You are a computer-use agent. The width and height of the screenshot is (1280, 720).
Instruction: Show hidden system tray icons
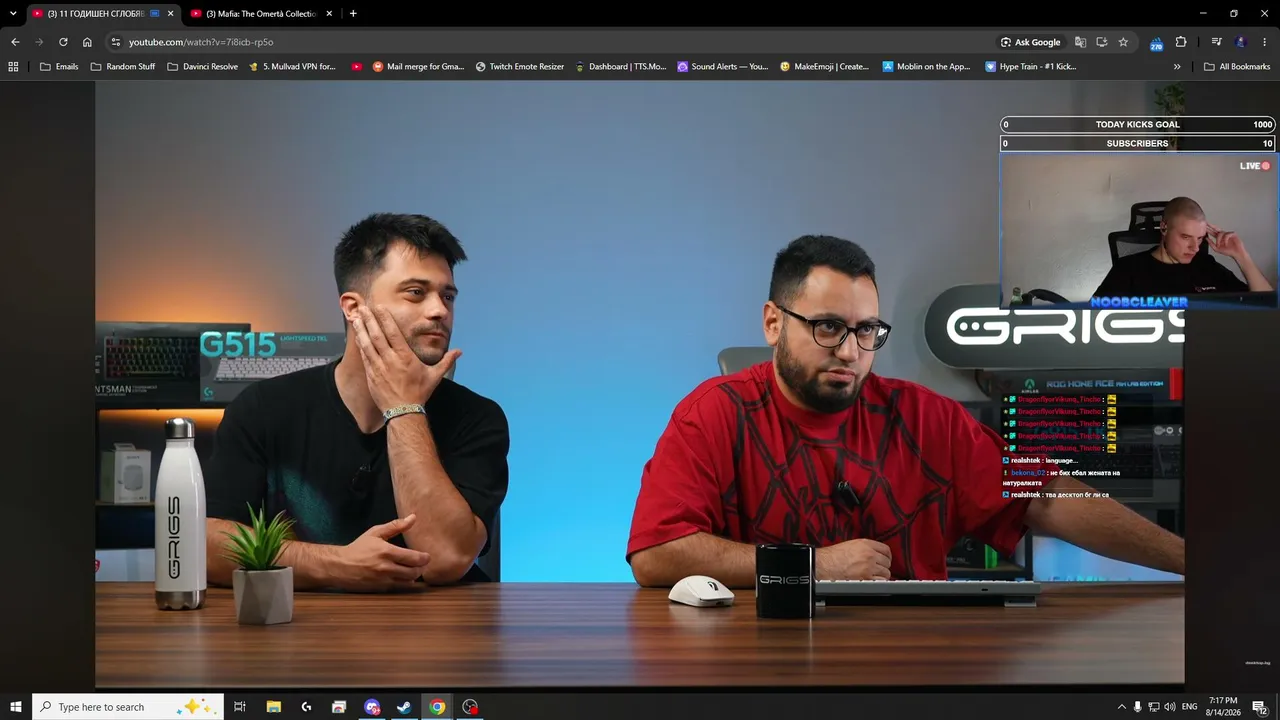1121,707
